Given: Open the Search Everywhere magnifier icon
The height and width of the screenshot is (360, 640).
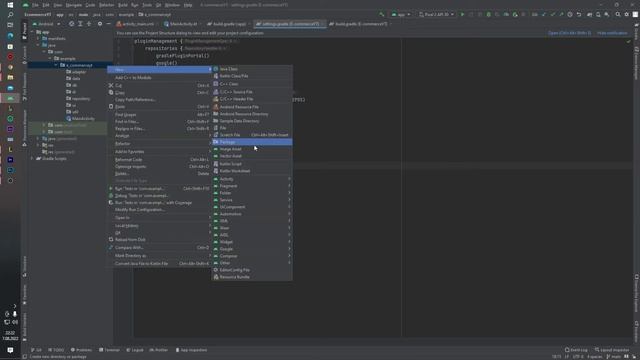Looking at the screenshot, I should [x=618, y=14].
